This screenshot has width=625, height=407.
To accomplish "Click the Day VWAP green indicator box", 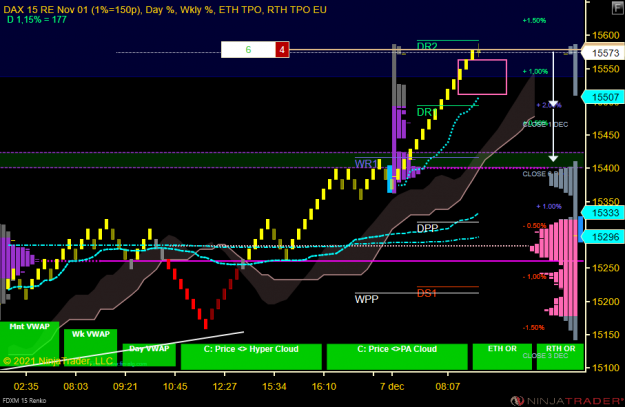I will [149, 355].
